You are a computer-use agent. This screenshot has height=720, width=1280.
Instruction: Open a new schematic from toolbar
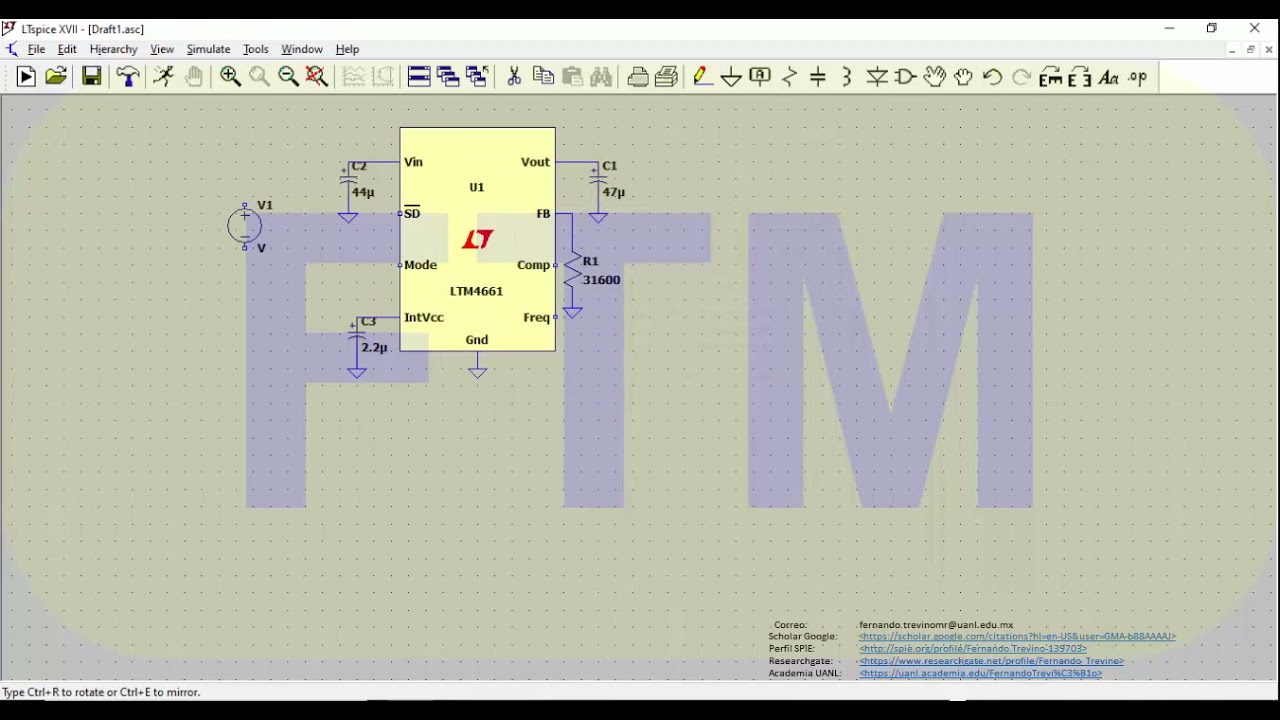tap(26, 77)
